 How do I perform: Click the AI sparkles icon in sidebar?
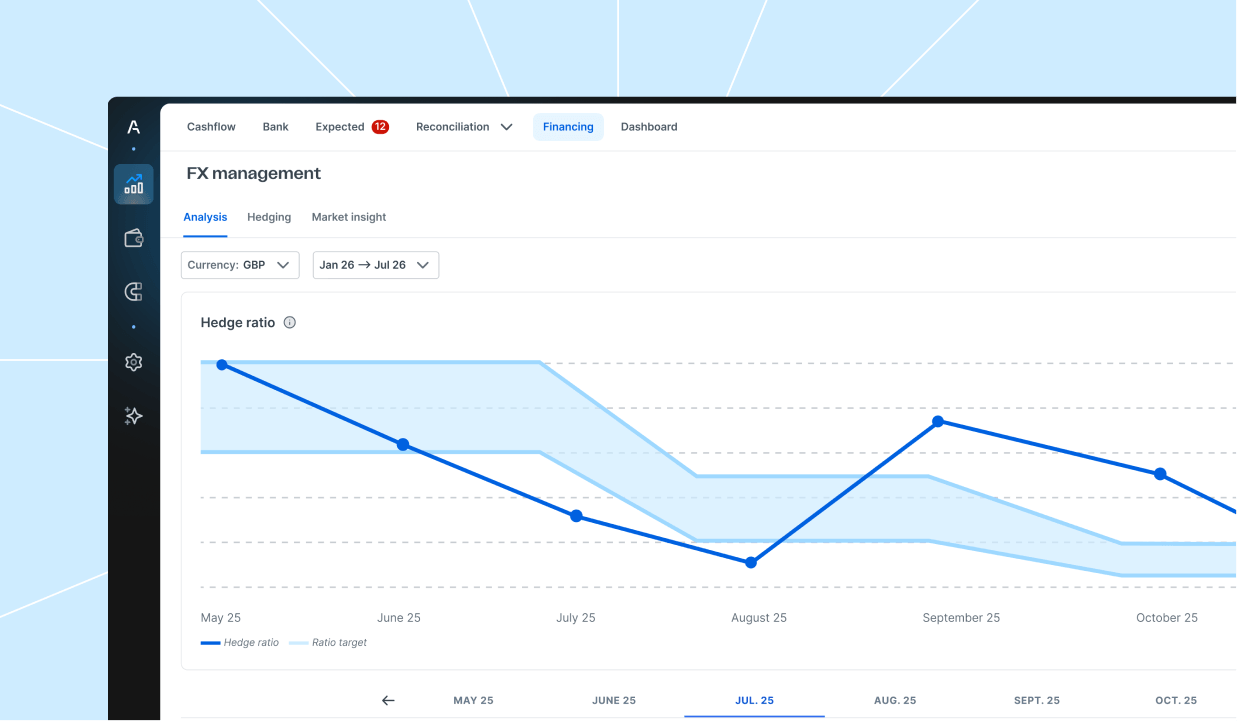tap(134, 416)
